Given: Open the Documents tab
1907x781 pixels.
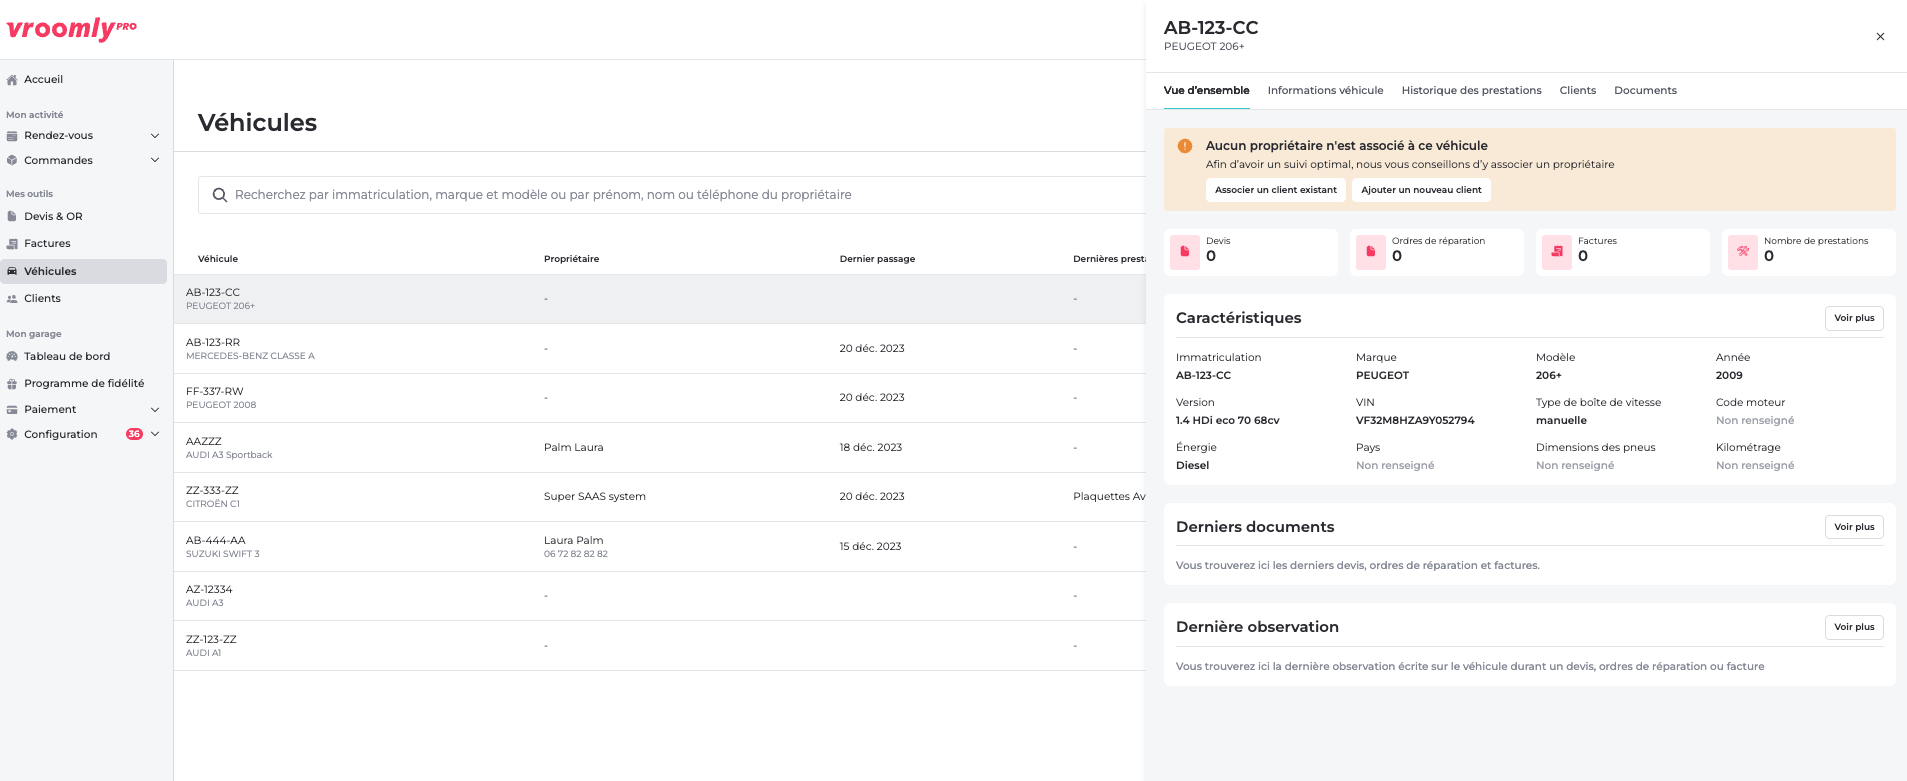Looking at the screenshot, I should 1645,90.
